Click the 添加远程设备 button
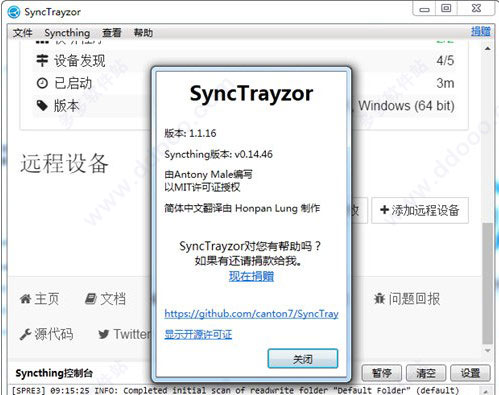The image size is (499, 395). click(420, 210)
